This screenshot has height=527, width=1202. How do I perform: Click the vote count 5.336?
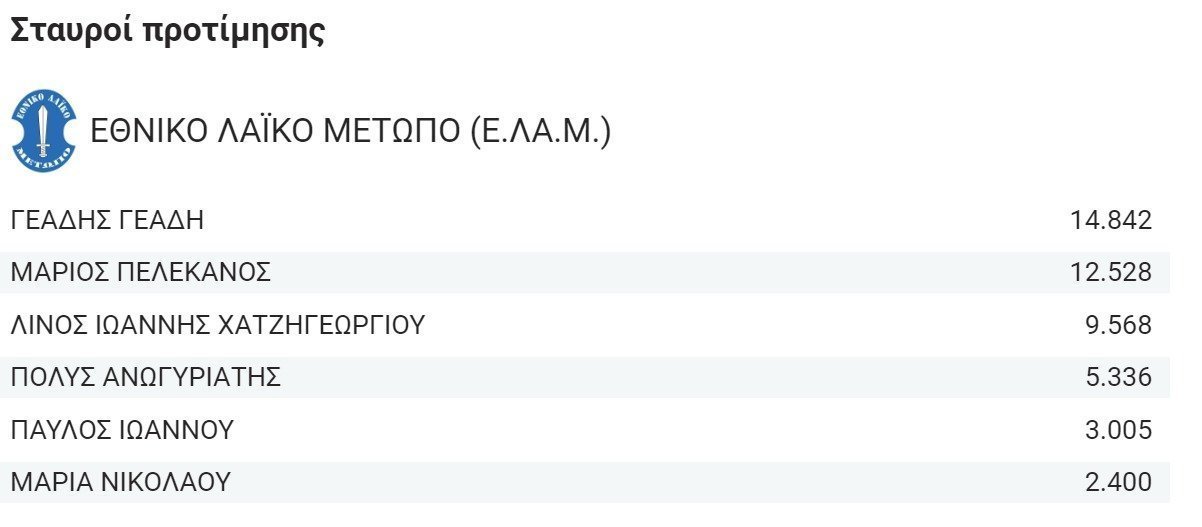(1118, 377)
